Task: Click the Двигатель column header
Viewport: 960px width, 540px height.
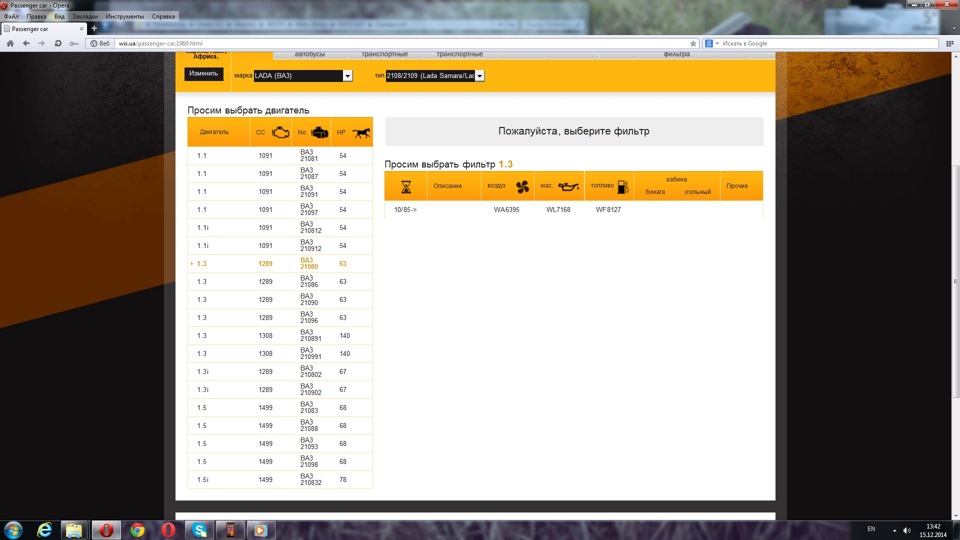Action: (x=214, y=132)
